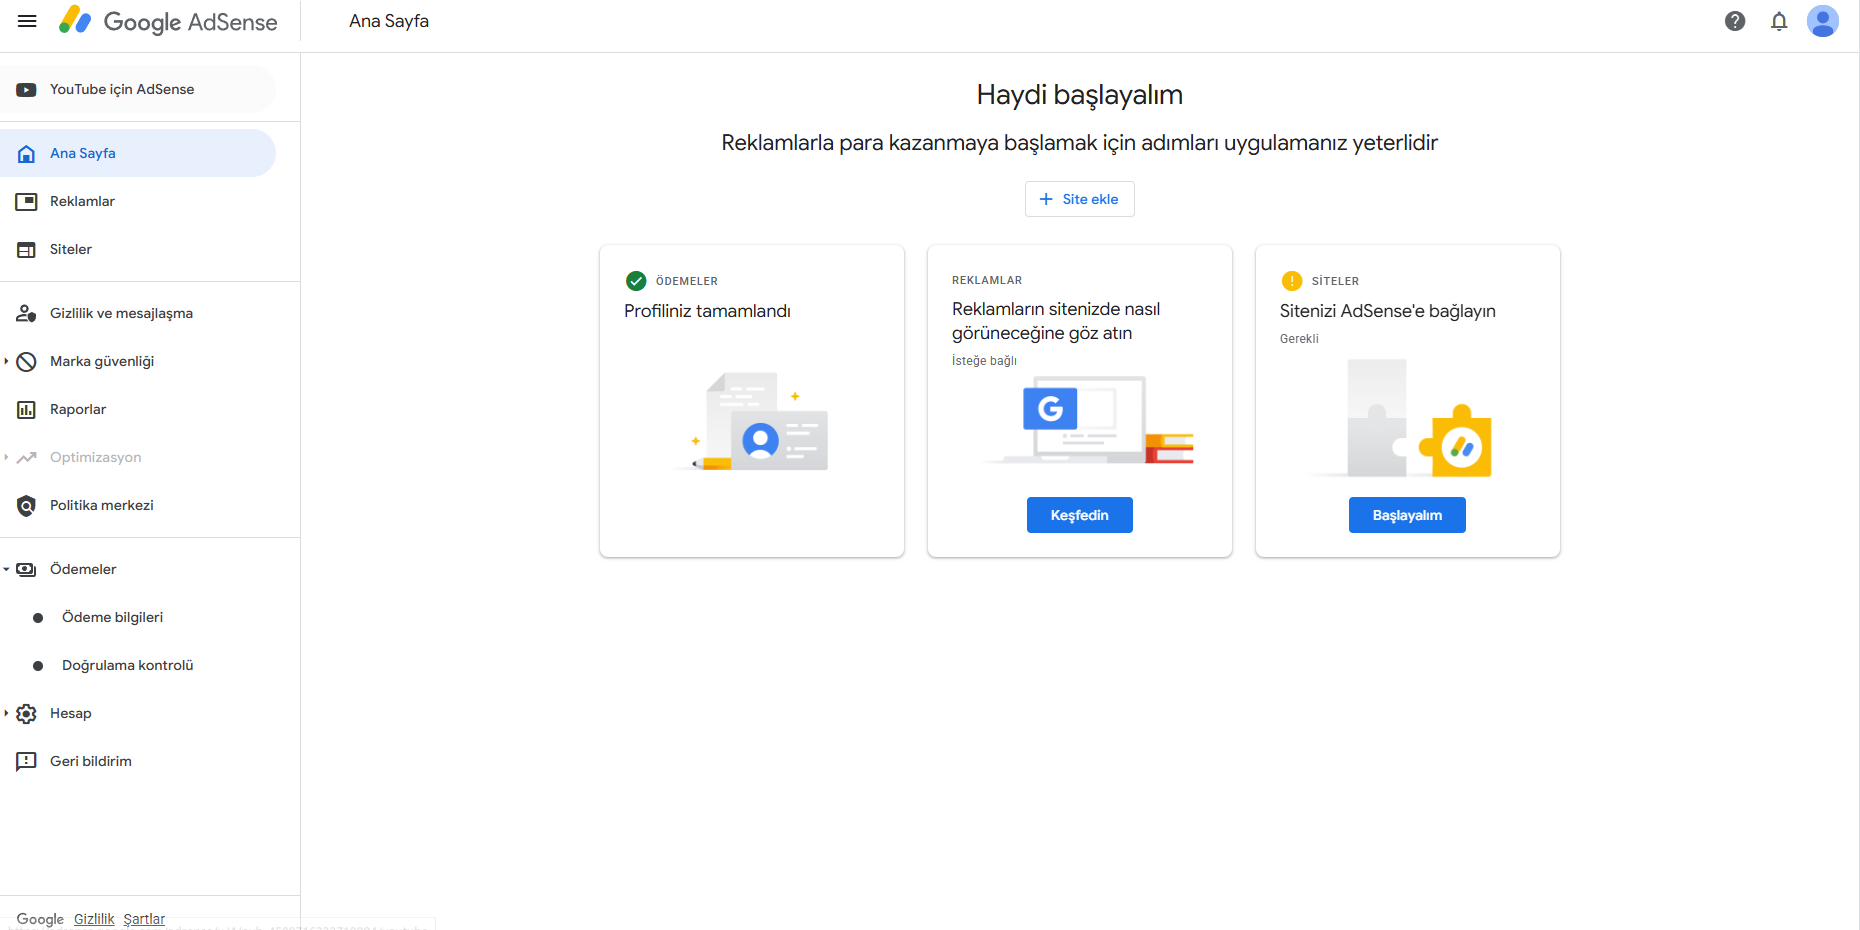The height and width of the screenshot is (930, 1860).
Task: Open the Siteler menu item
Action: (x=138, y=249)
